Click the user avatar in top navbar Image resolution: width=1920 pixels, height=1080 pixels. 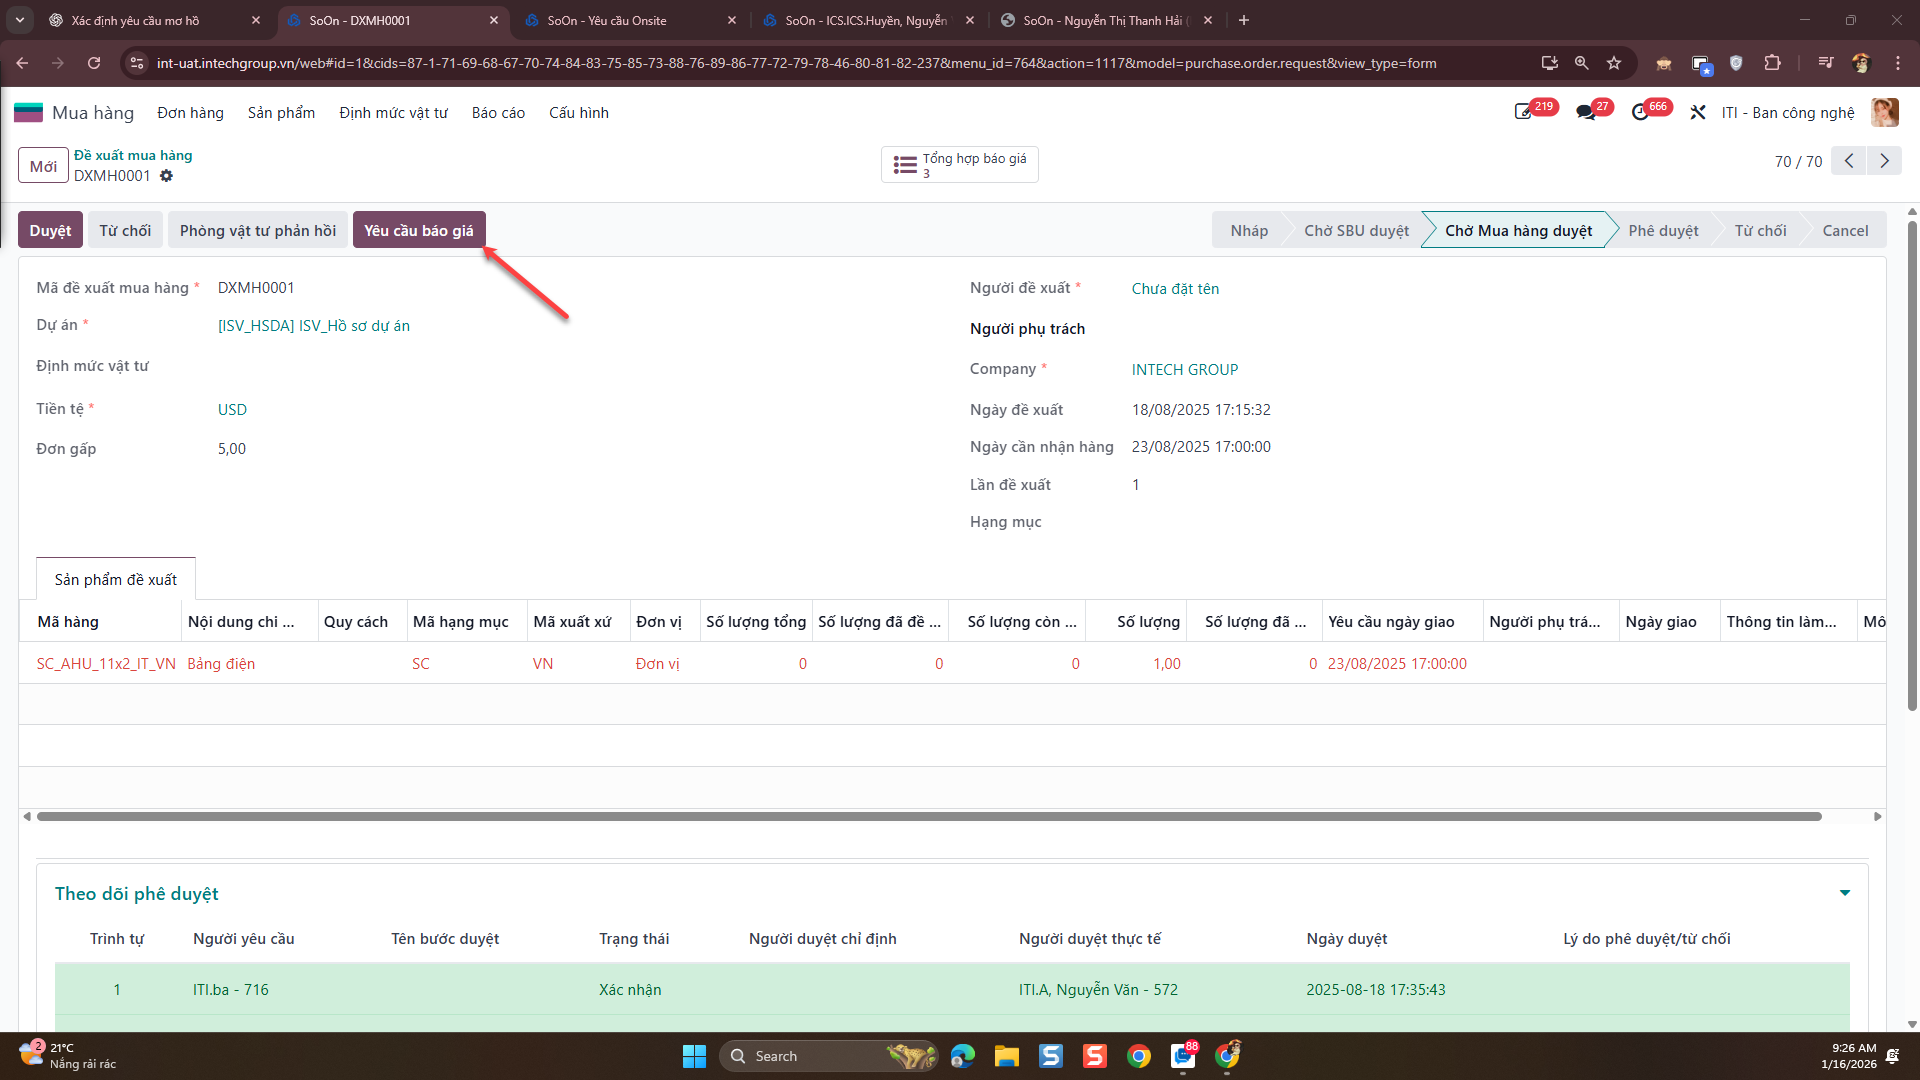(1885, 112)
